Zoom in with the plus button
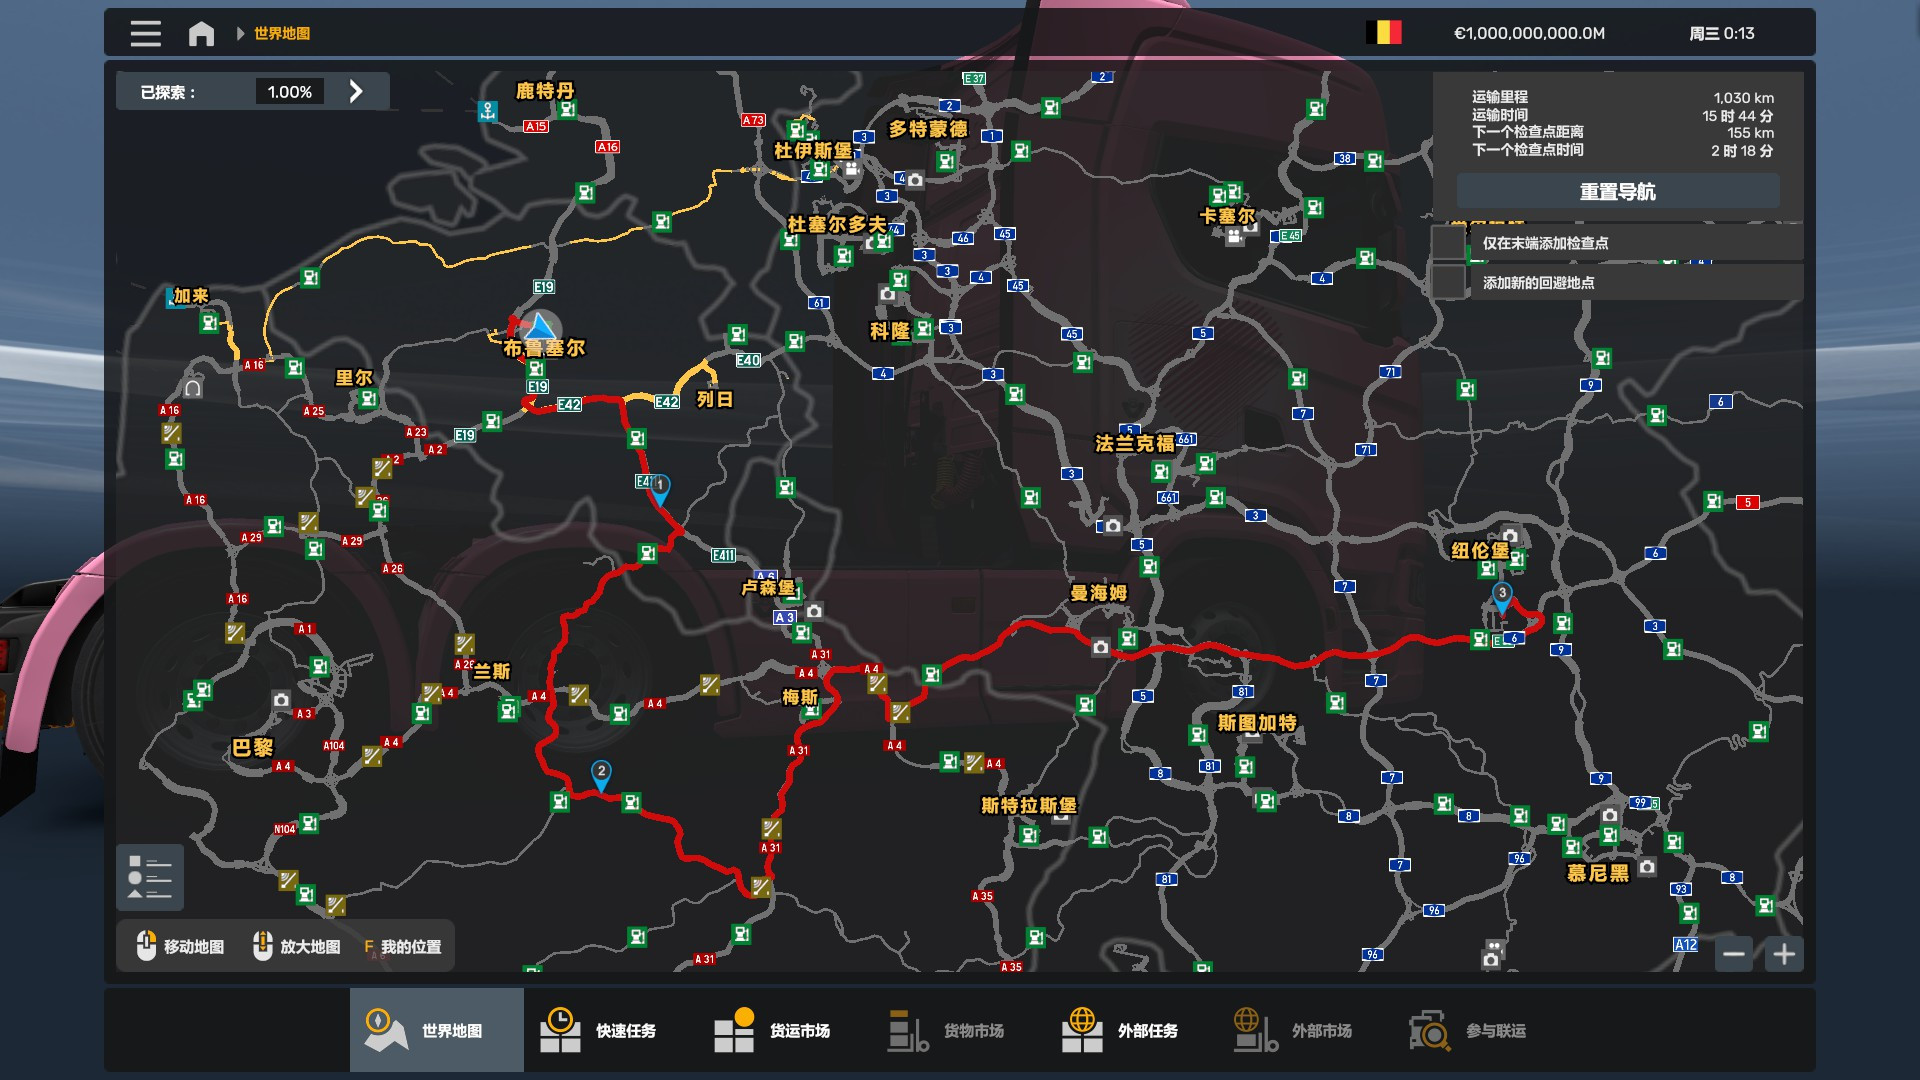The image size is (1920, 1080). [x=1784, y=954]
